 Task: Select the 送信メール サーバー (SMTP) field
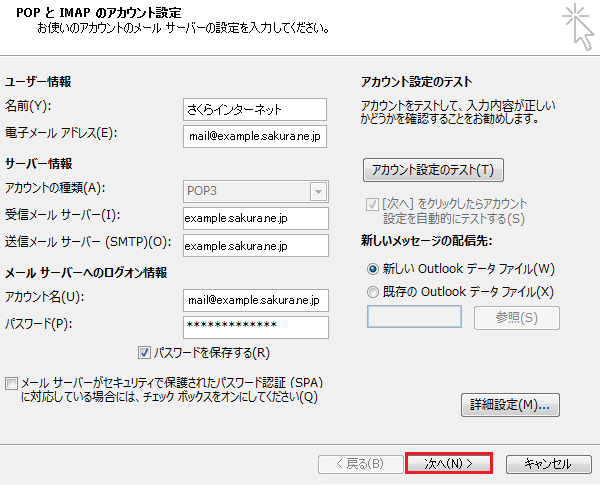pos(255,245)
